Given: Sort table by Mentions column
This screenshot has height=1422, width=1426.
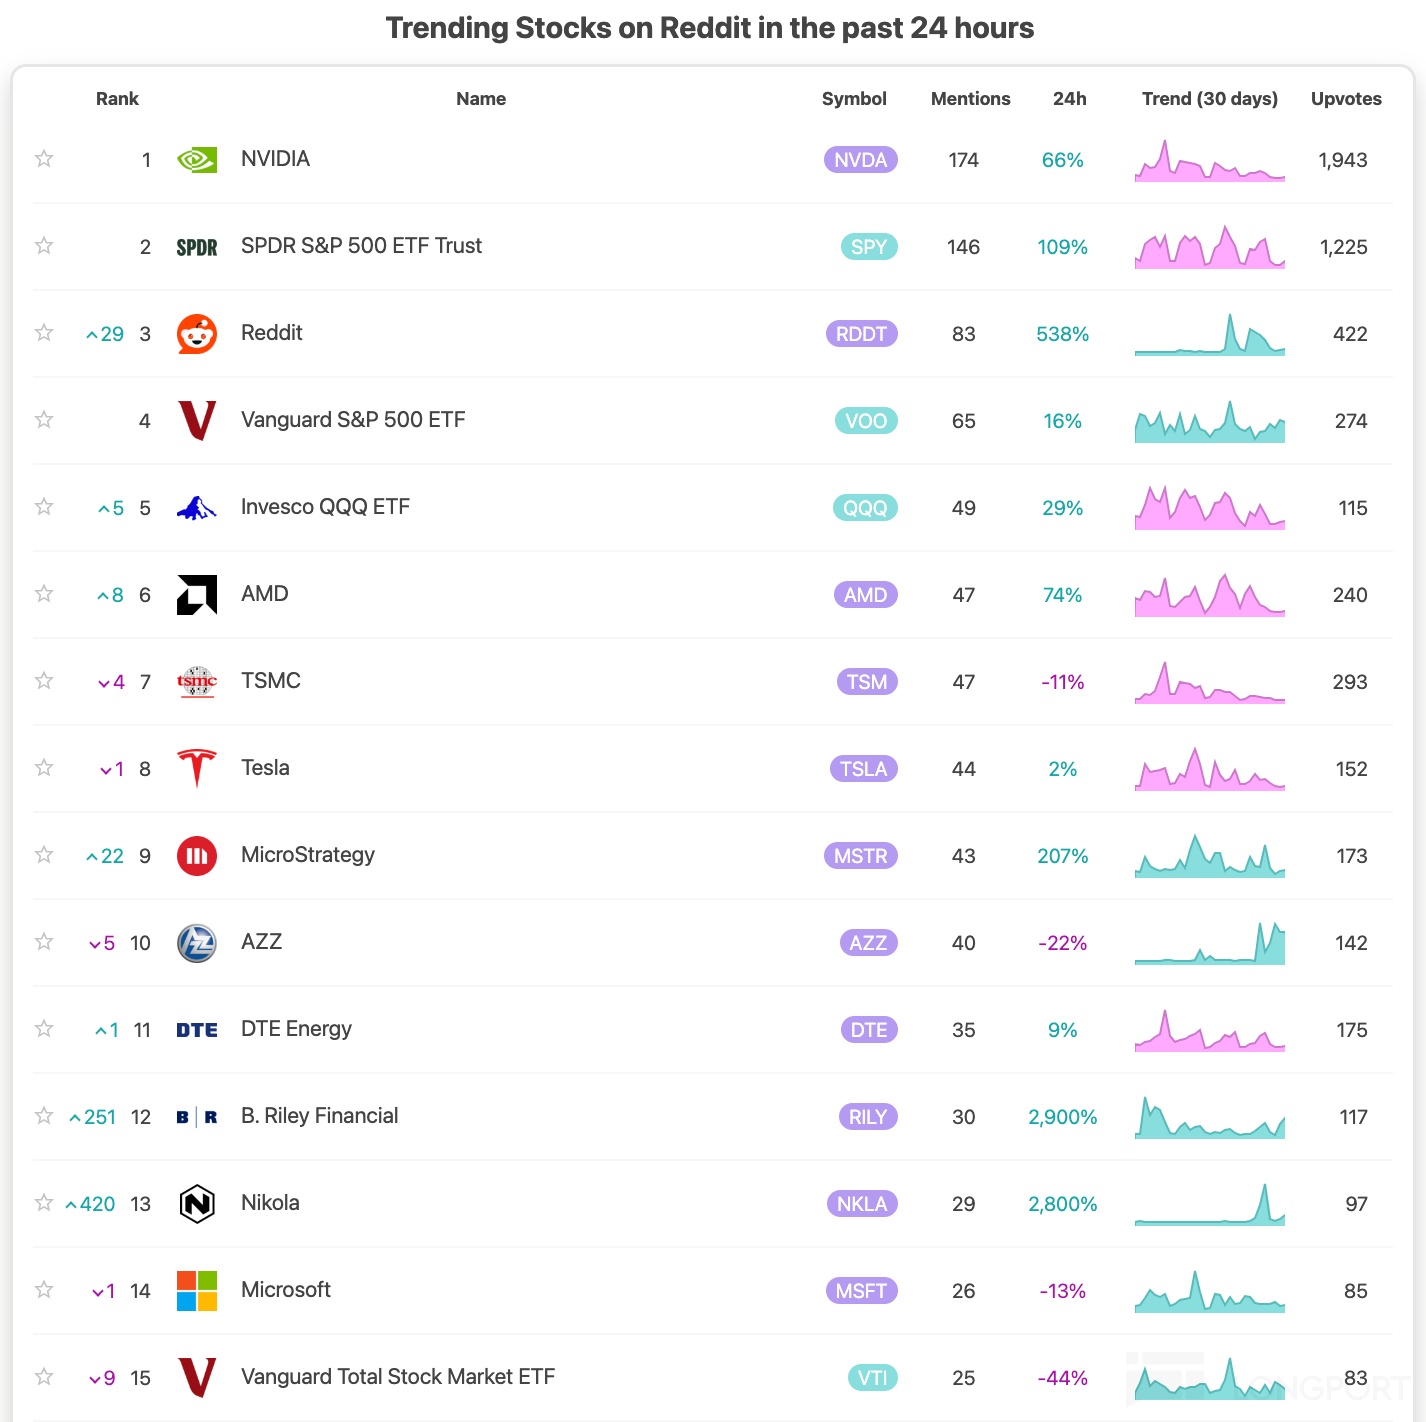Looking at the screenshot, I should pyautogui.click(x=970, y=99).
